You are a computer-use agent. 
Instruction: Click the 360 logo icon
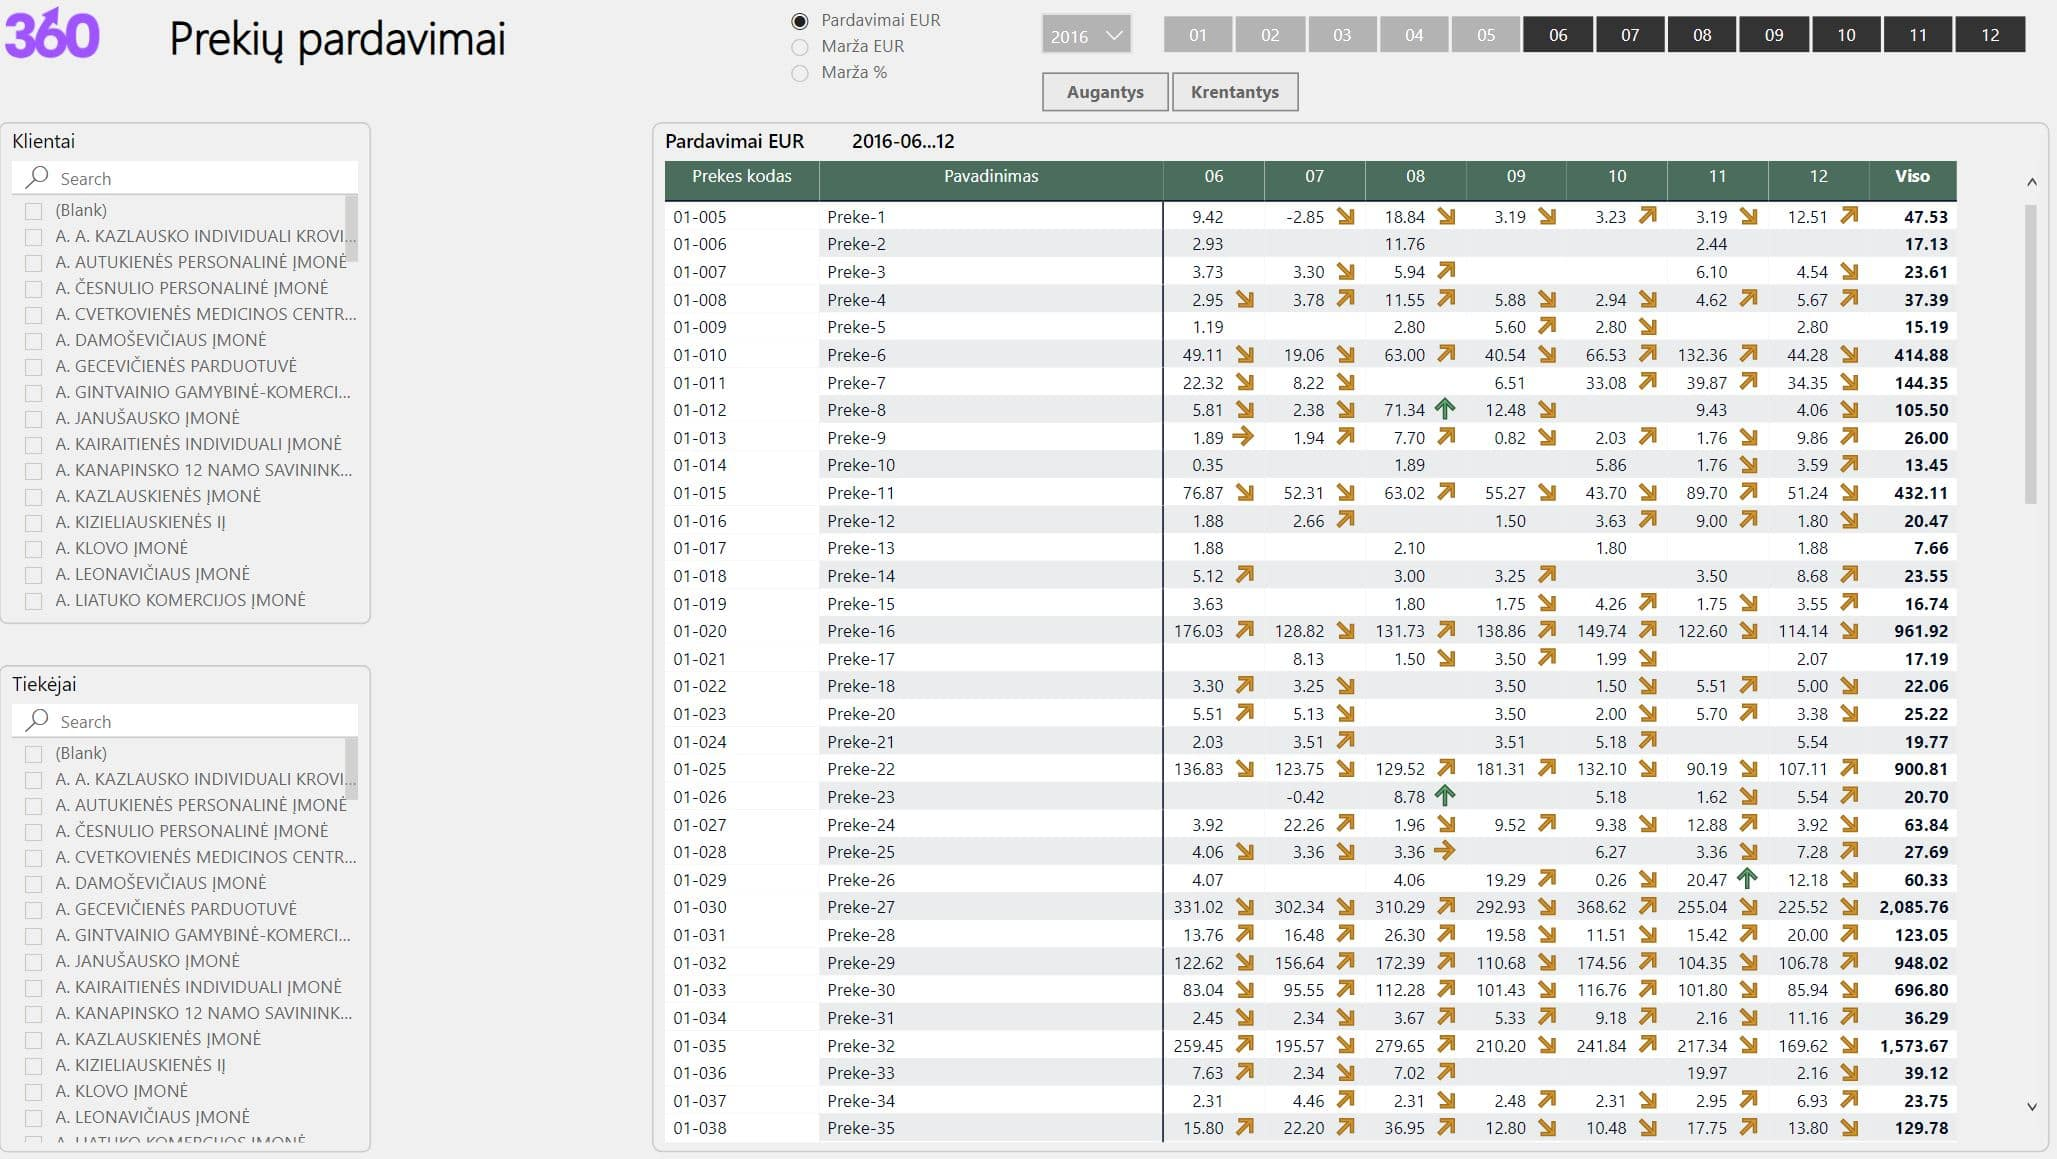(52, 35)
